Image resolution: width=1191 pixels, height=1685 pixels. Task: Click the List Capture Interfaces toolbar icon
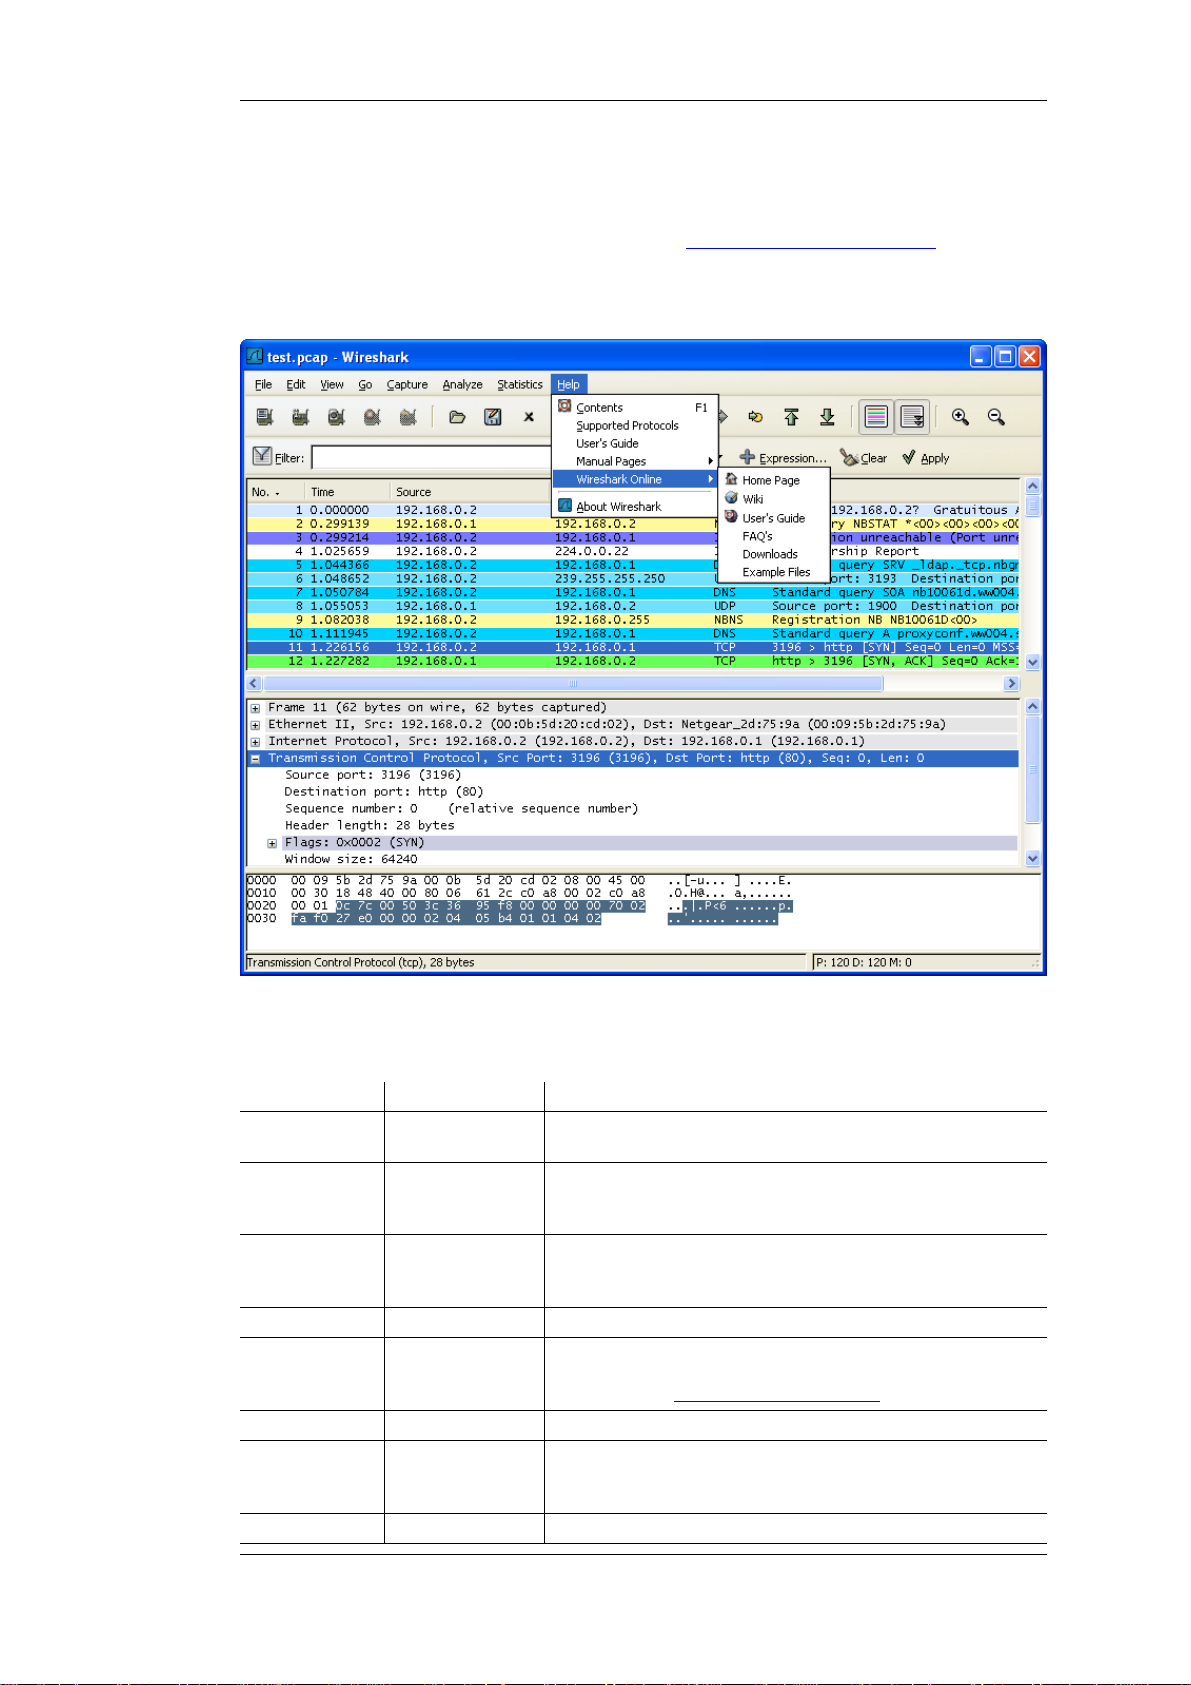(265, 417)
